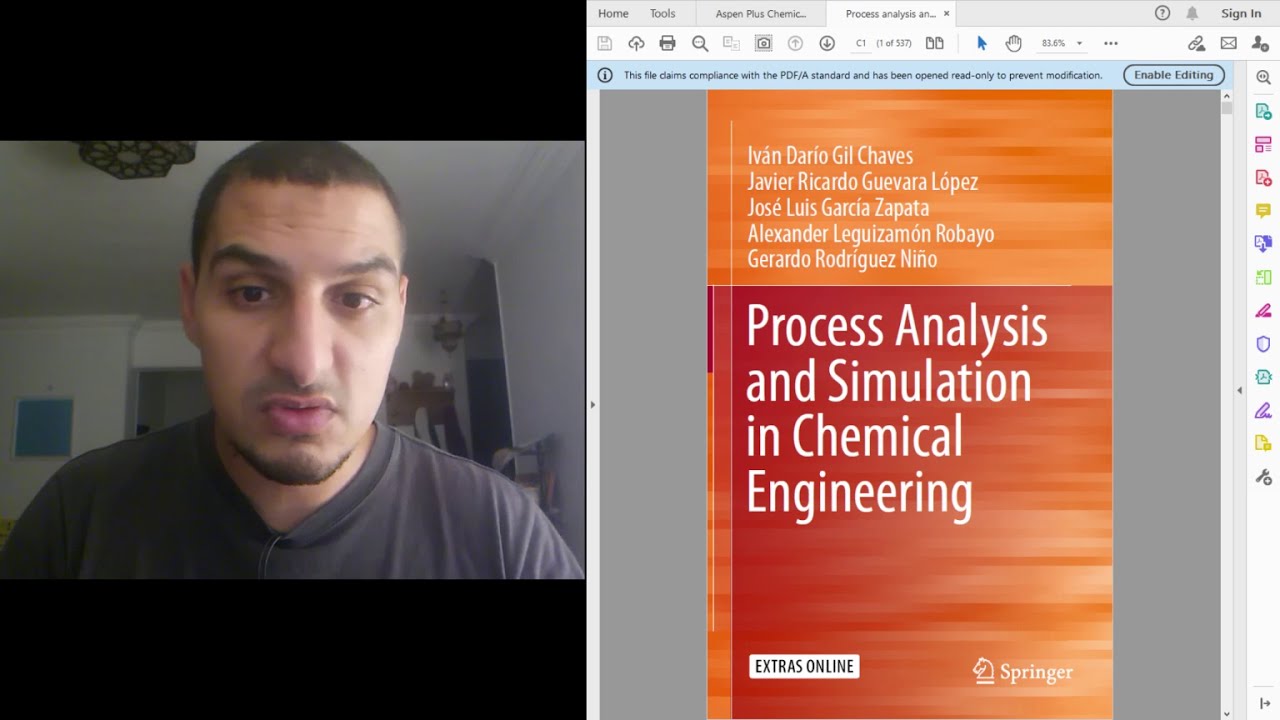Image resolution: width=1280 pixels, height=720 pixels.
Task: Open convert-to-text icon beside Find magnifier
Action: point(731,43)
